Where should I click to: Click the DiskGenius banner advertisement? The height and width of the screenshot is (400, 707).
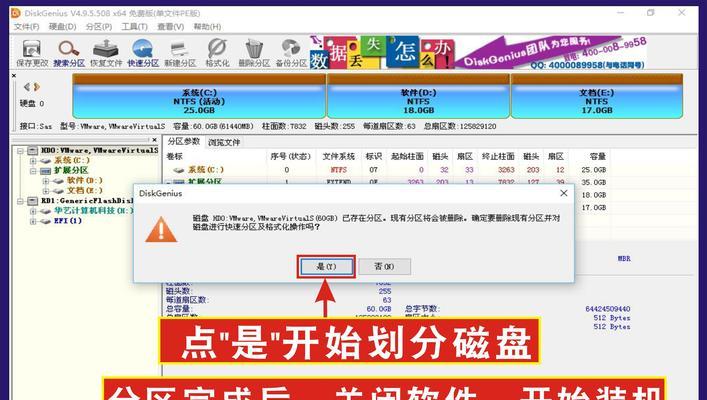coord(479,53)
